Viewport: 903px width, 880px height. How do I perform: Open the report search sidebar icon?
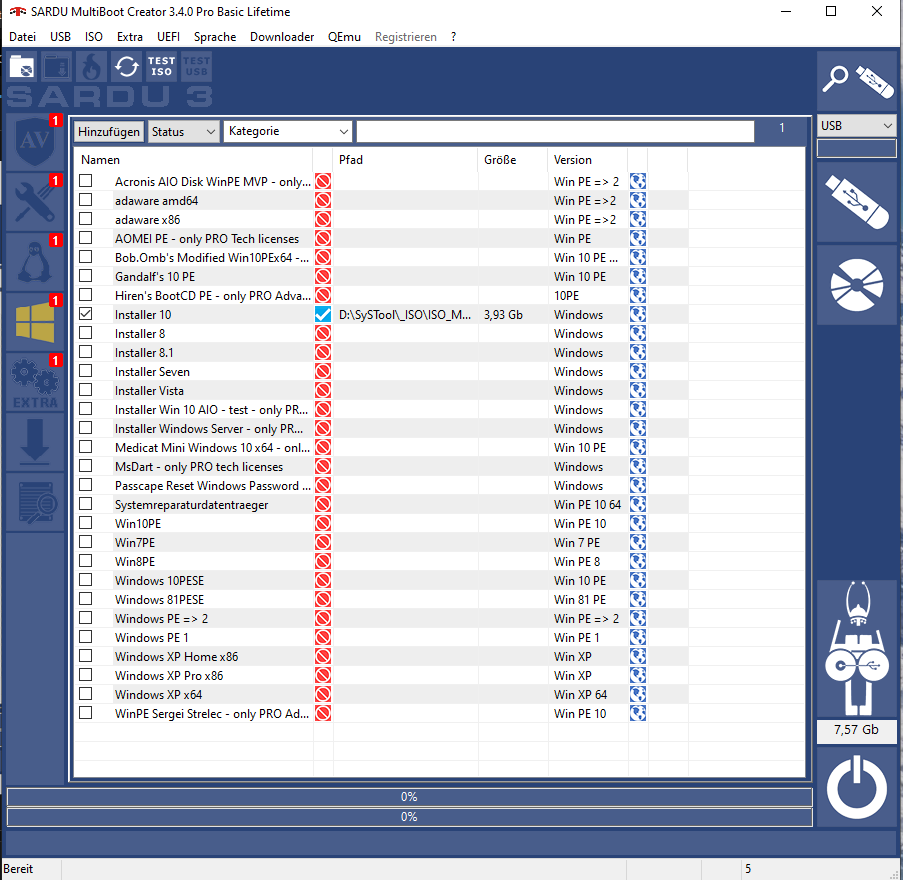35,503
